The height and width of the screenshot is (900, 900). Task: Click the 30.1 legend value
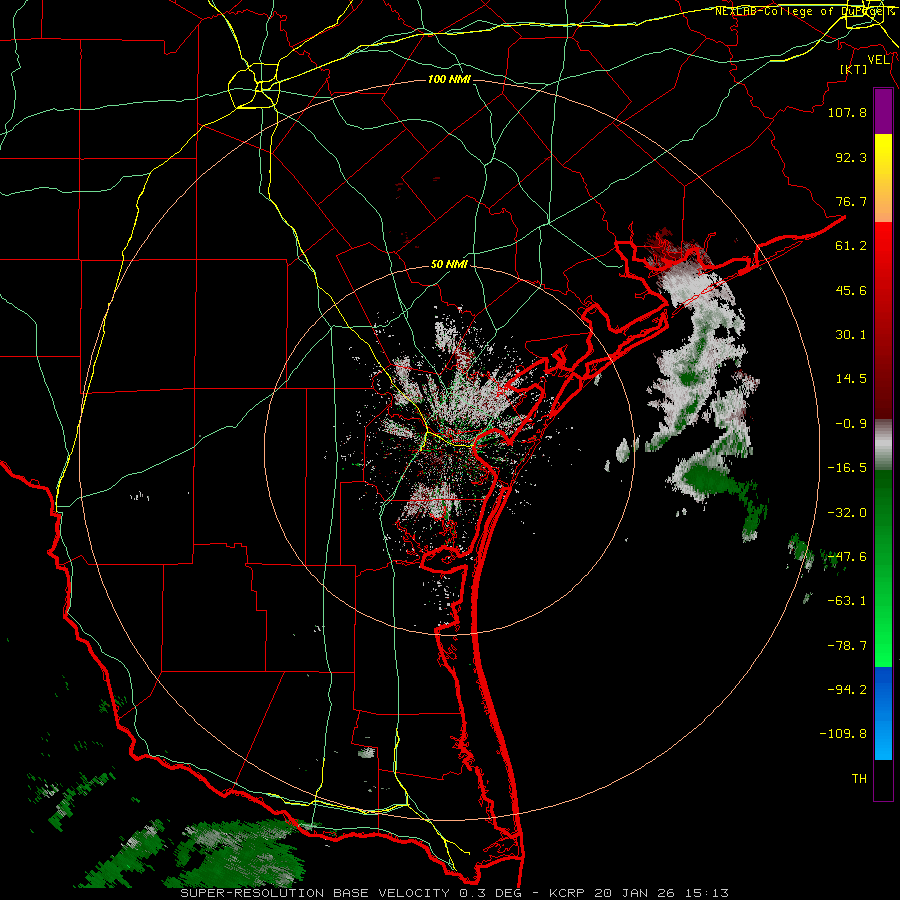pos(851,335)
